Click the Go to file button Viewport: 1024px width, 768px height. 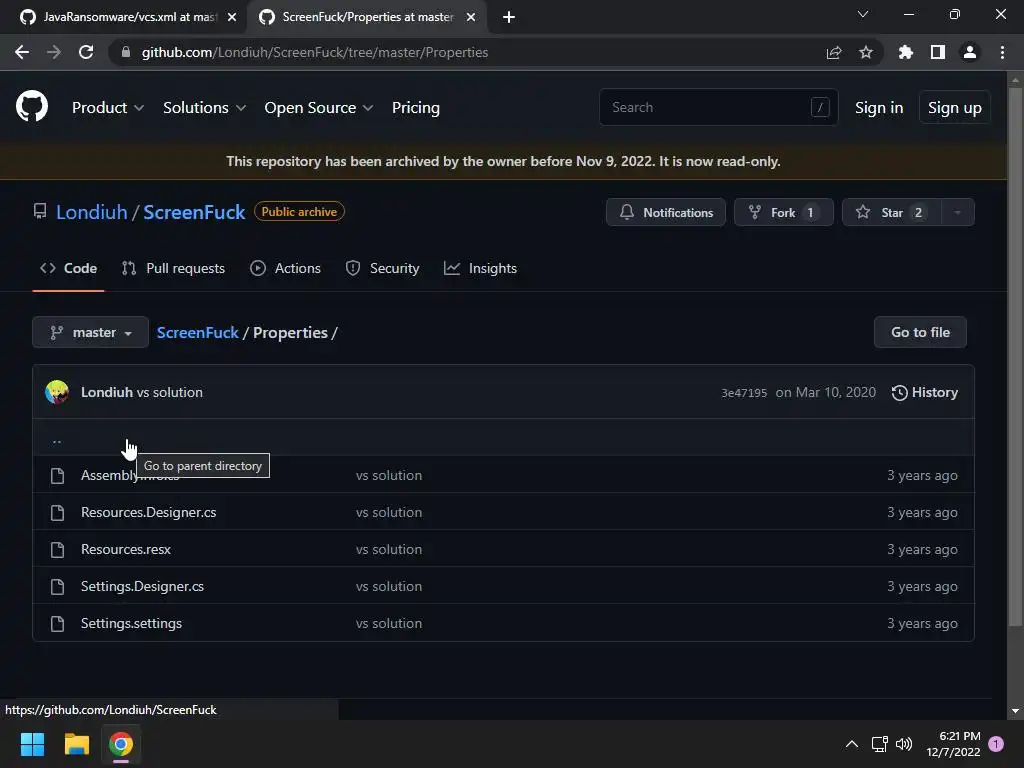(x=920, y=332)
